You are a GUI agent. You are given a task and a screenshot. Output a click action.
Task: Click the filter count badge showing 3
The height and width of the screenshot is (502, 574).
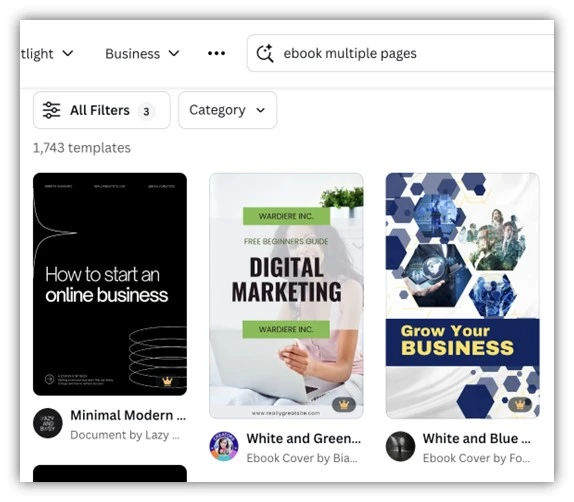click(x=146, y=111)
